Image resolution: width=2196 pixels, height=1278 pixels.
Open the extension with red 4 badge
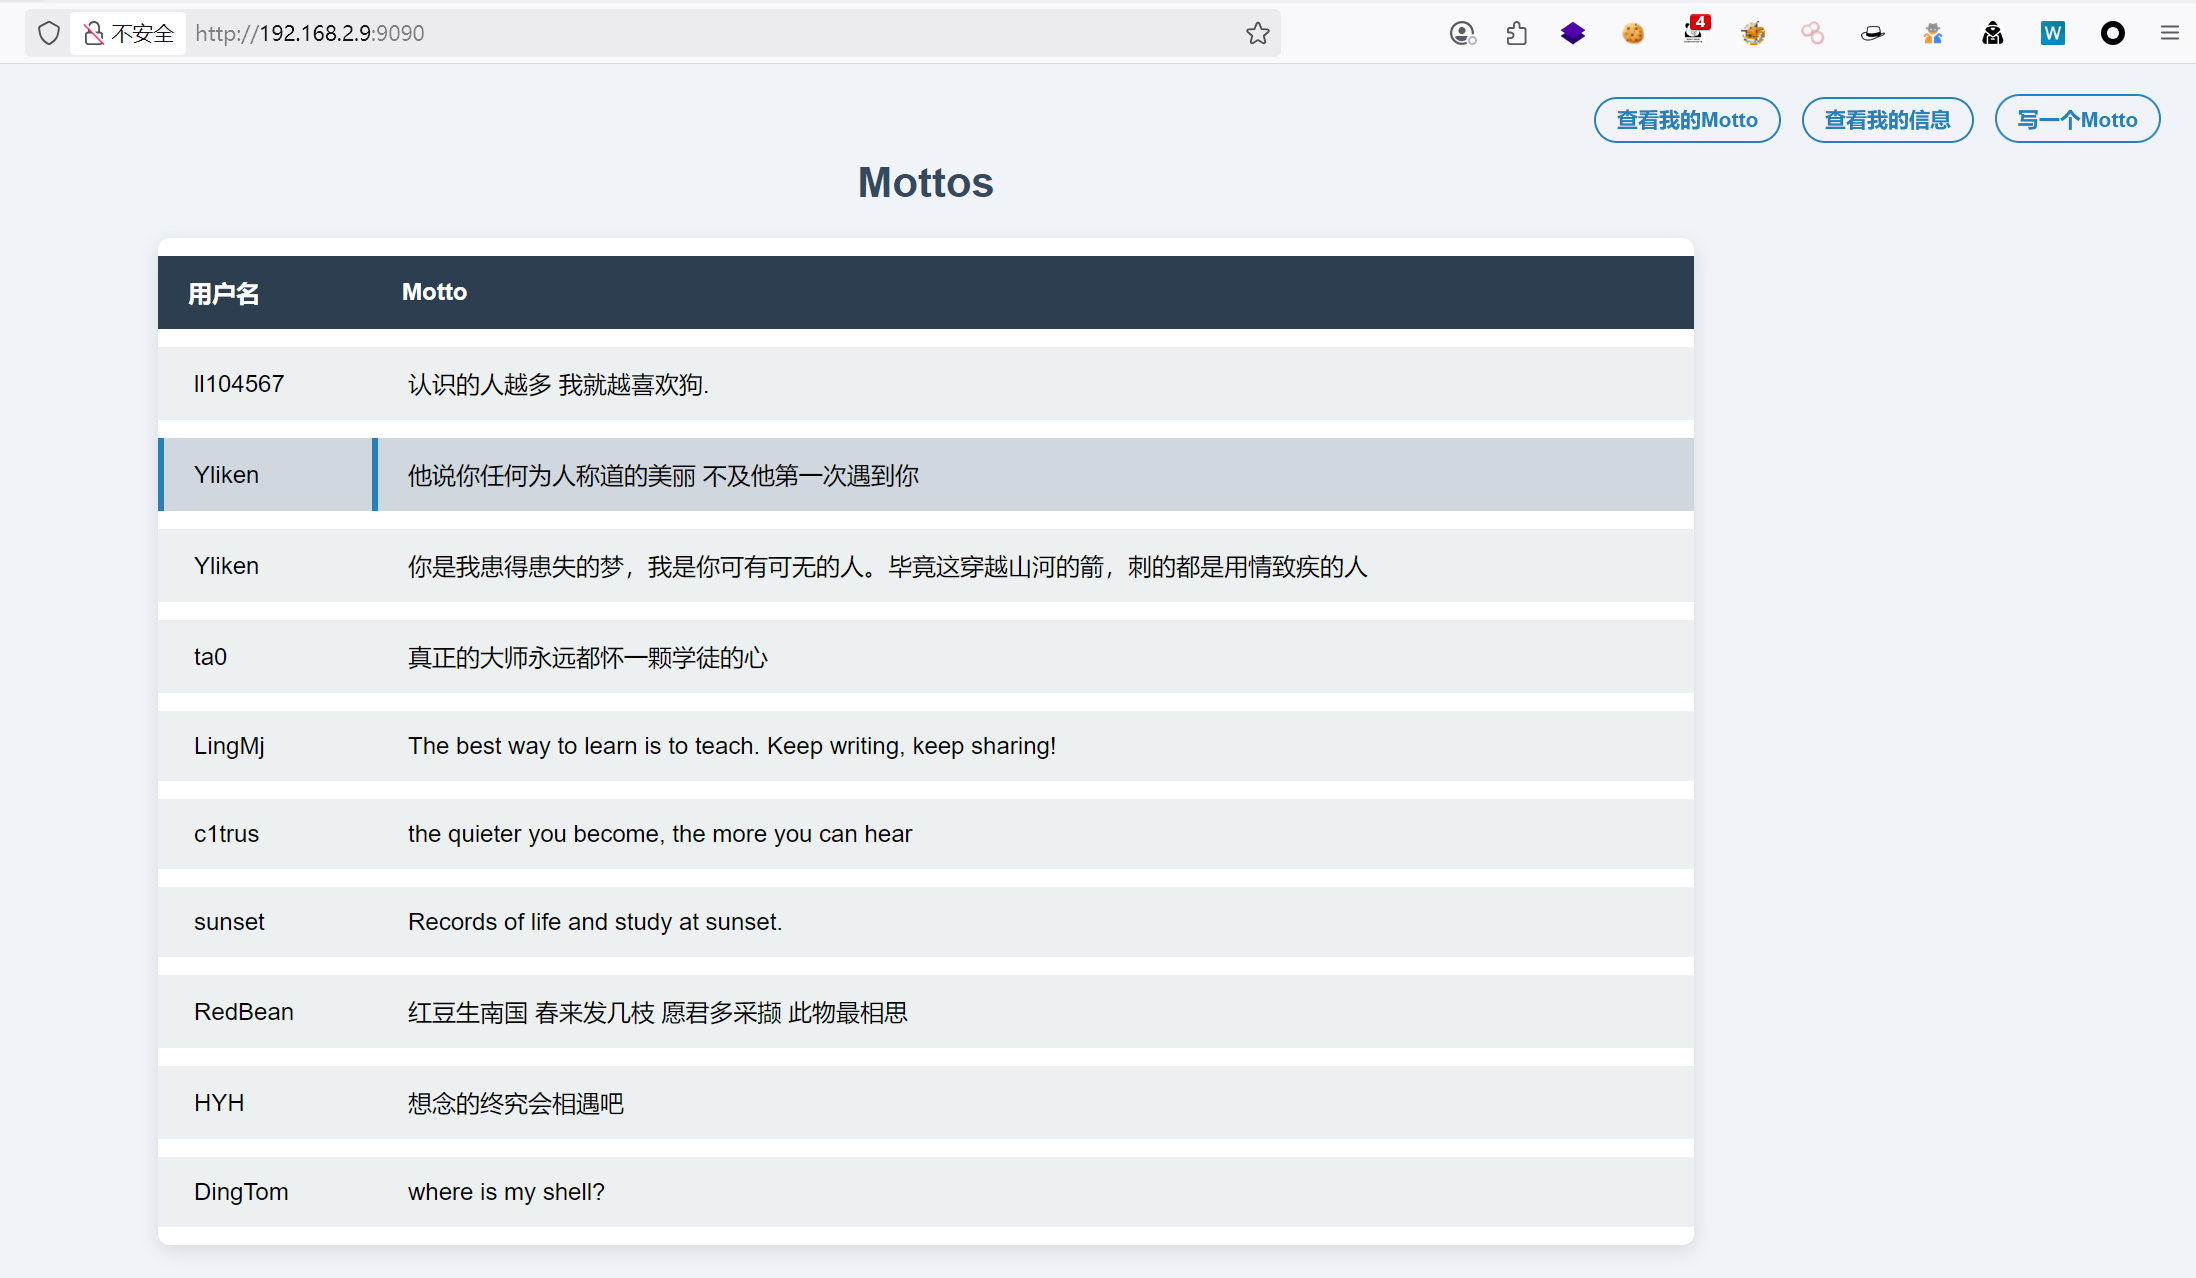tap(1693, 32)
